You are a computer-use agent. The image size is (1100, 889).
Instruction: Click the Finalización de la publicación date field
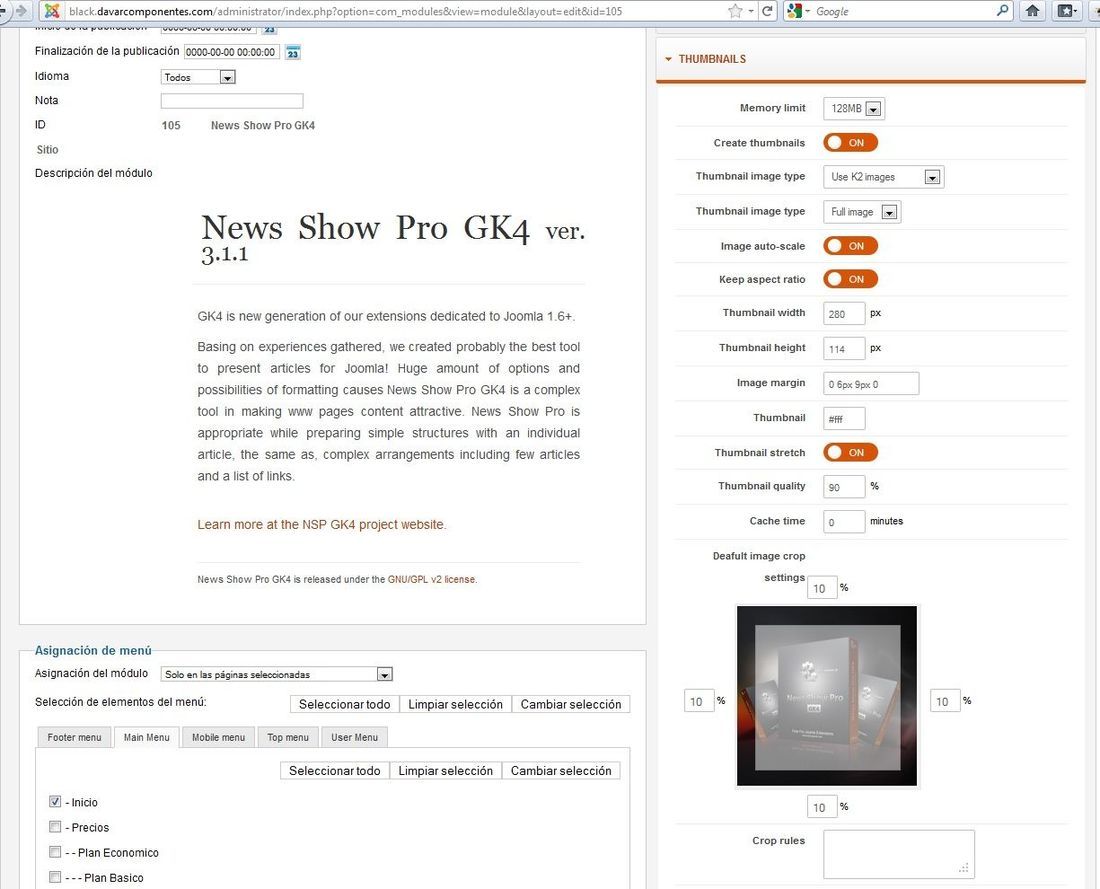pyautogui.click(x=232, y=52)
